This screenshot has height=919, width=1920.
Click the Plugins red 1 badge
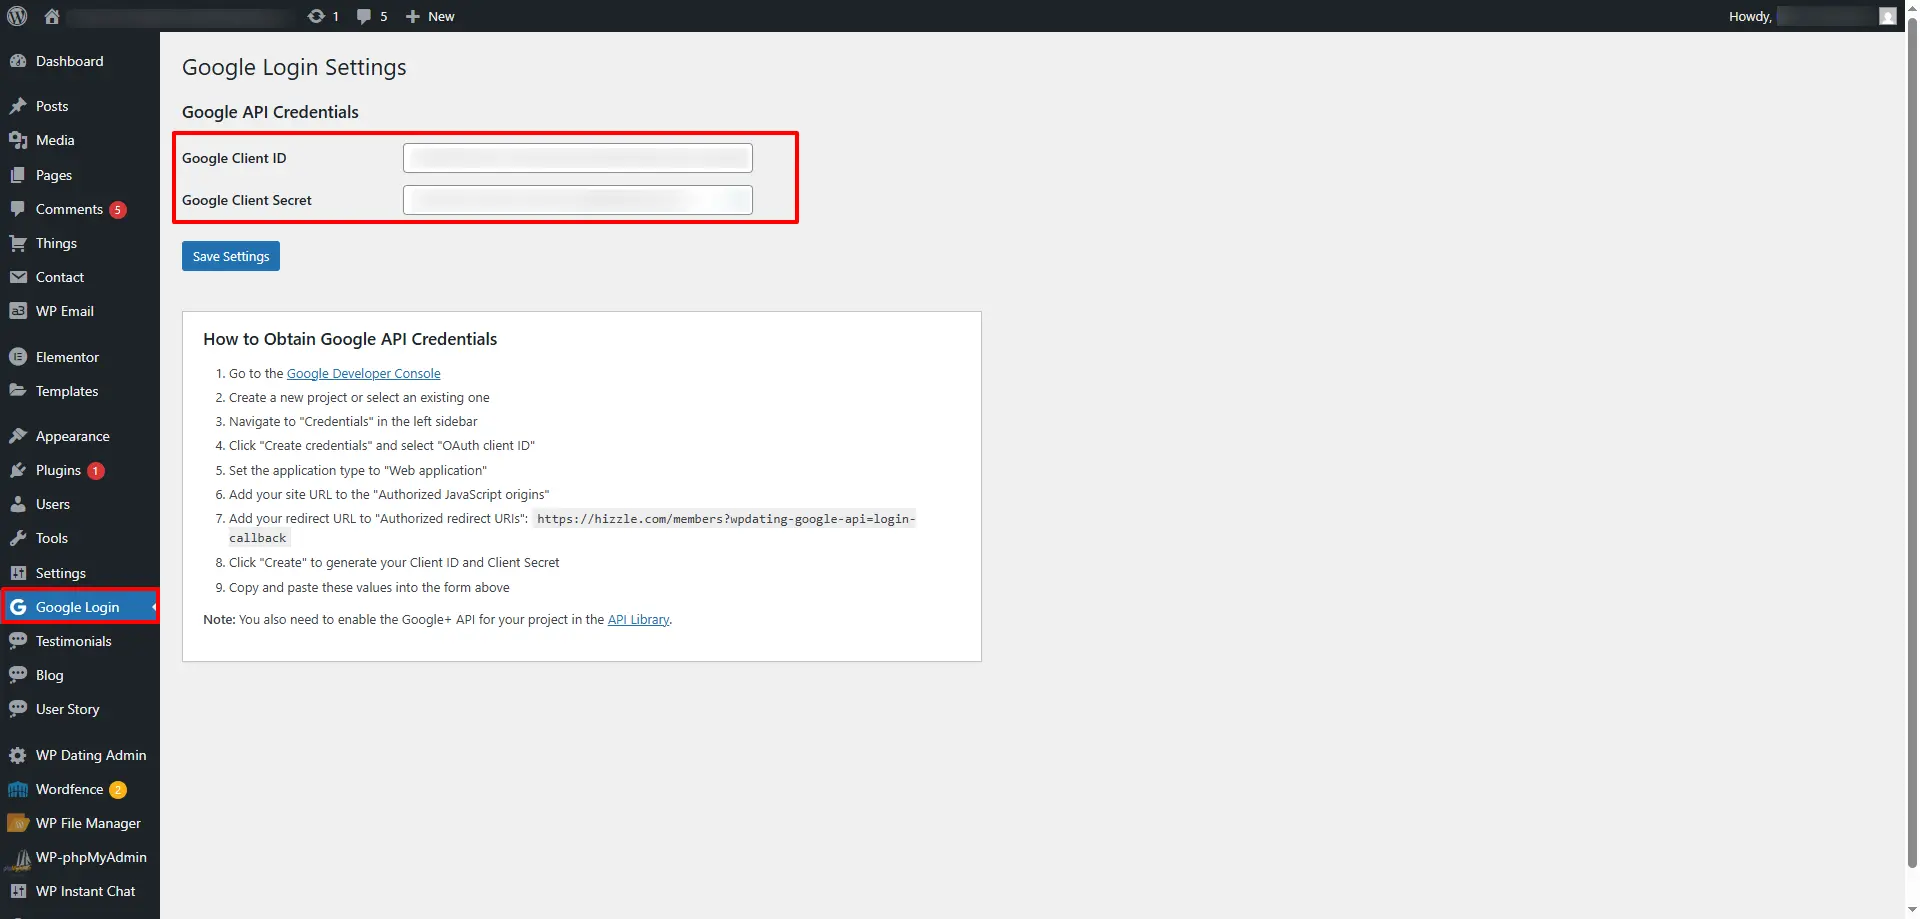96,470
